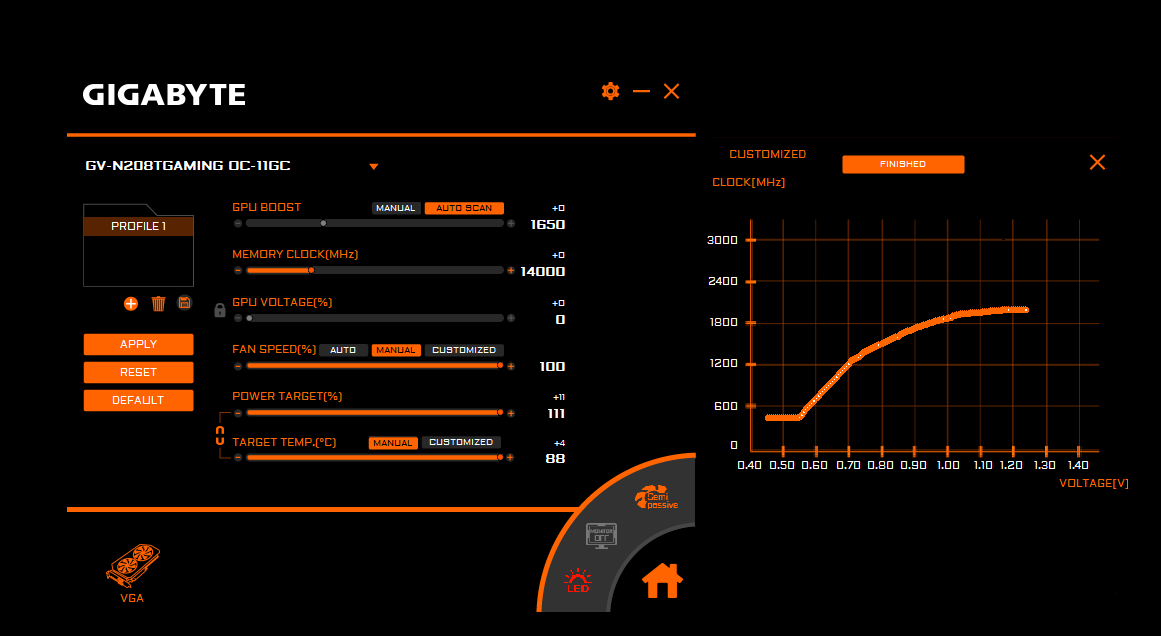Image resolution: width=1161 pixels, height=636 pixels.
Task: Switch GPU Boost to MANUAL mode
Action: pyautogui.click(x=396, y=208)
